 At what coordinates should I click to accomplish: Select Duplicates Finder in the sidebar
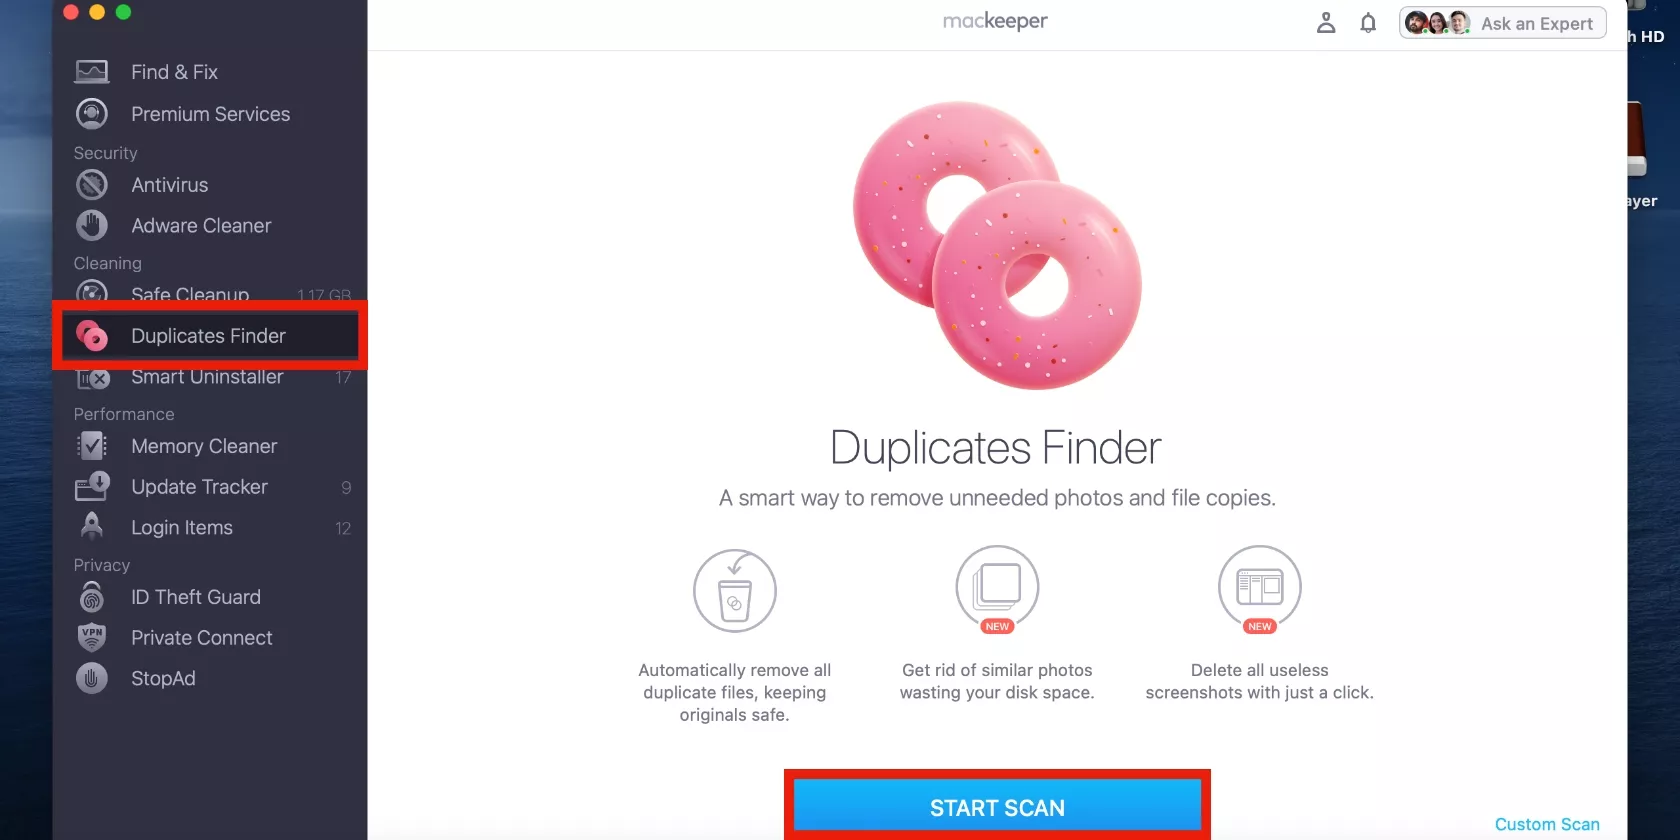tap(210, 336)
